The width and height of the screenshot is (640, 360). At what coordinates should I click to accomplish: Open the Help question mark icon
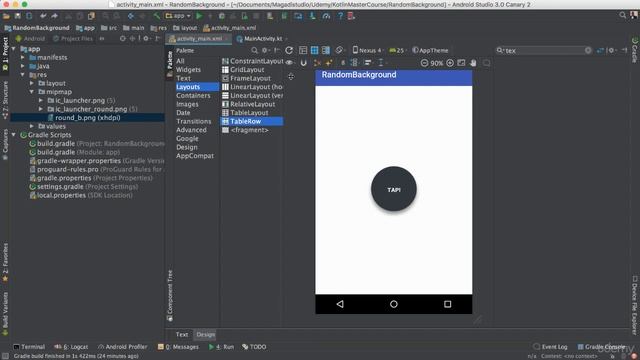pyautogui.click(x=340, y=16)
